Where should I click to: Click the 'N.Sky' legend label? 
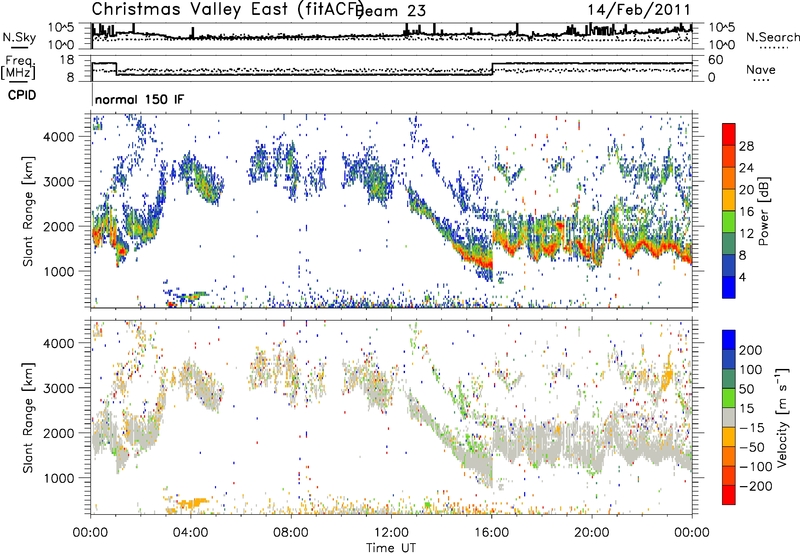[19, 37]
